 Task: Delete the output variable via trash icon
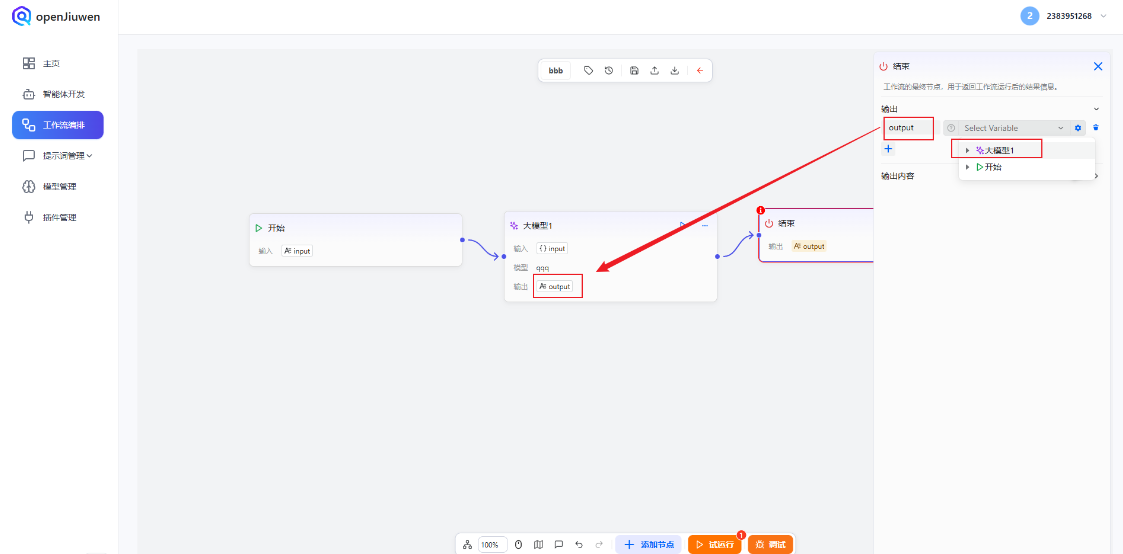(1096, 127)
